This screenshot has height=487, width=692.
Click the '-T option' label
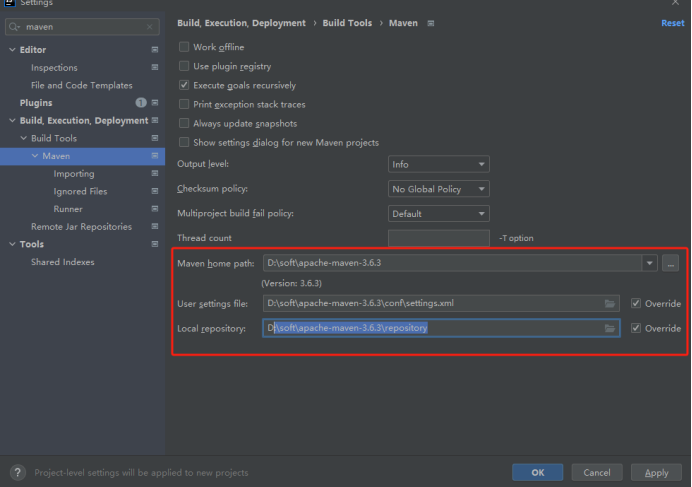[x=516, y=238]
